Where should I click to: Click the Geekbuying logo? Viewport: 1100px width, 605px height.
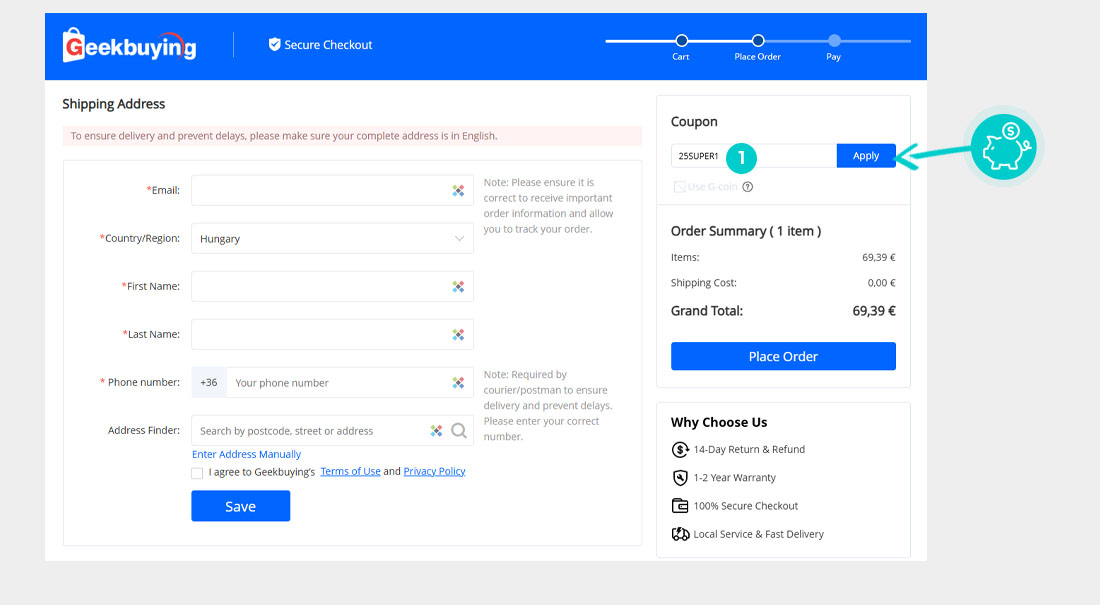tap(129, 45)
